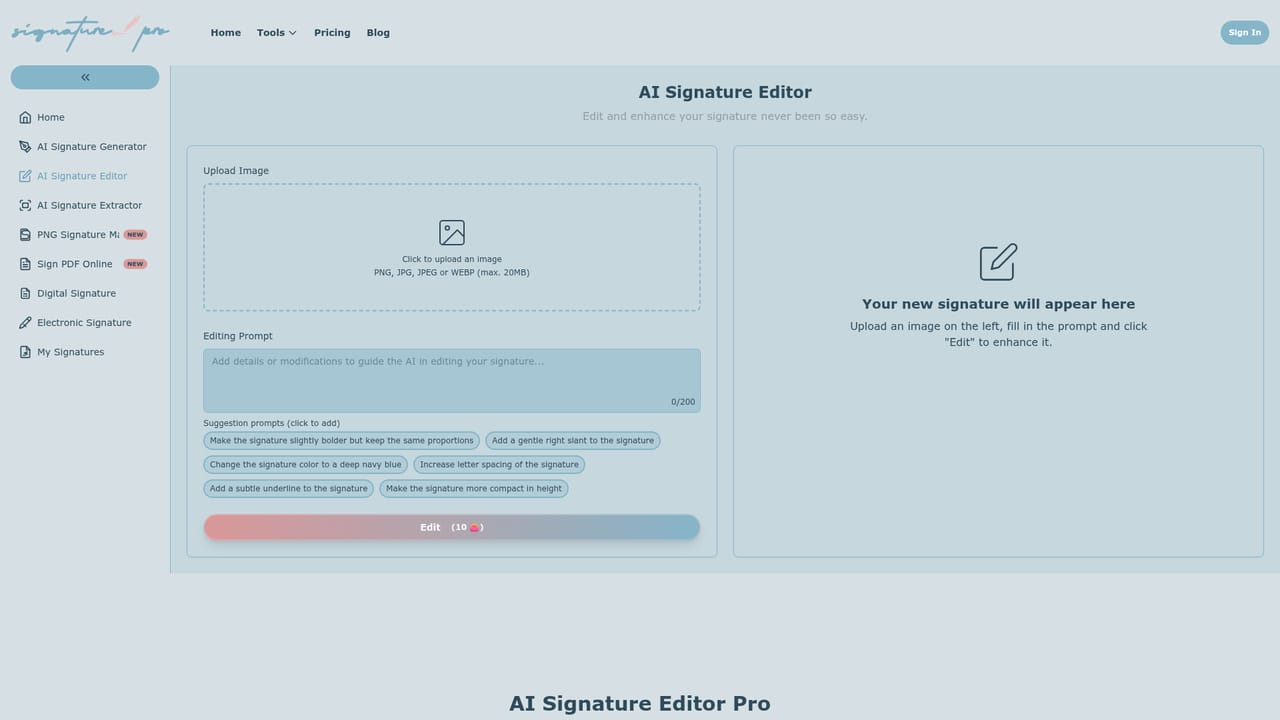Click the upload image dropzone text

(452, 266)
